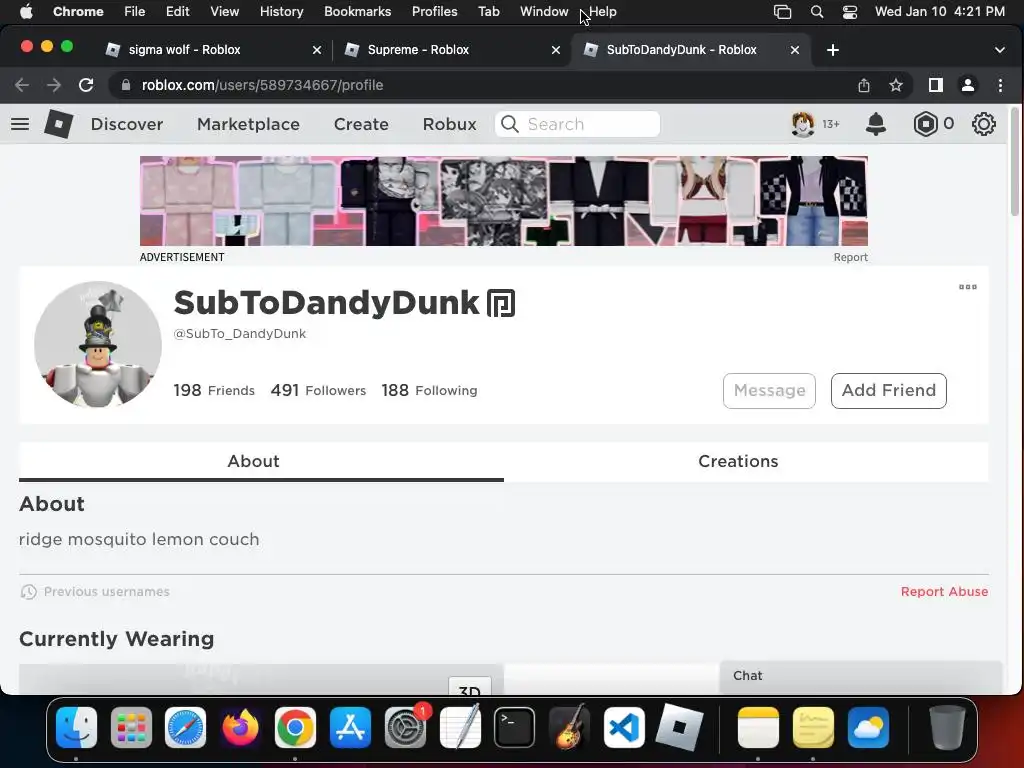Image resolution: width=1024 pixels, height=768 pixels.
Task: Open Control Center in the menu bar
Action: tap(850, 12)
